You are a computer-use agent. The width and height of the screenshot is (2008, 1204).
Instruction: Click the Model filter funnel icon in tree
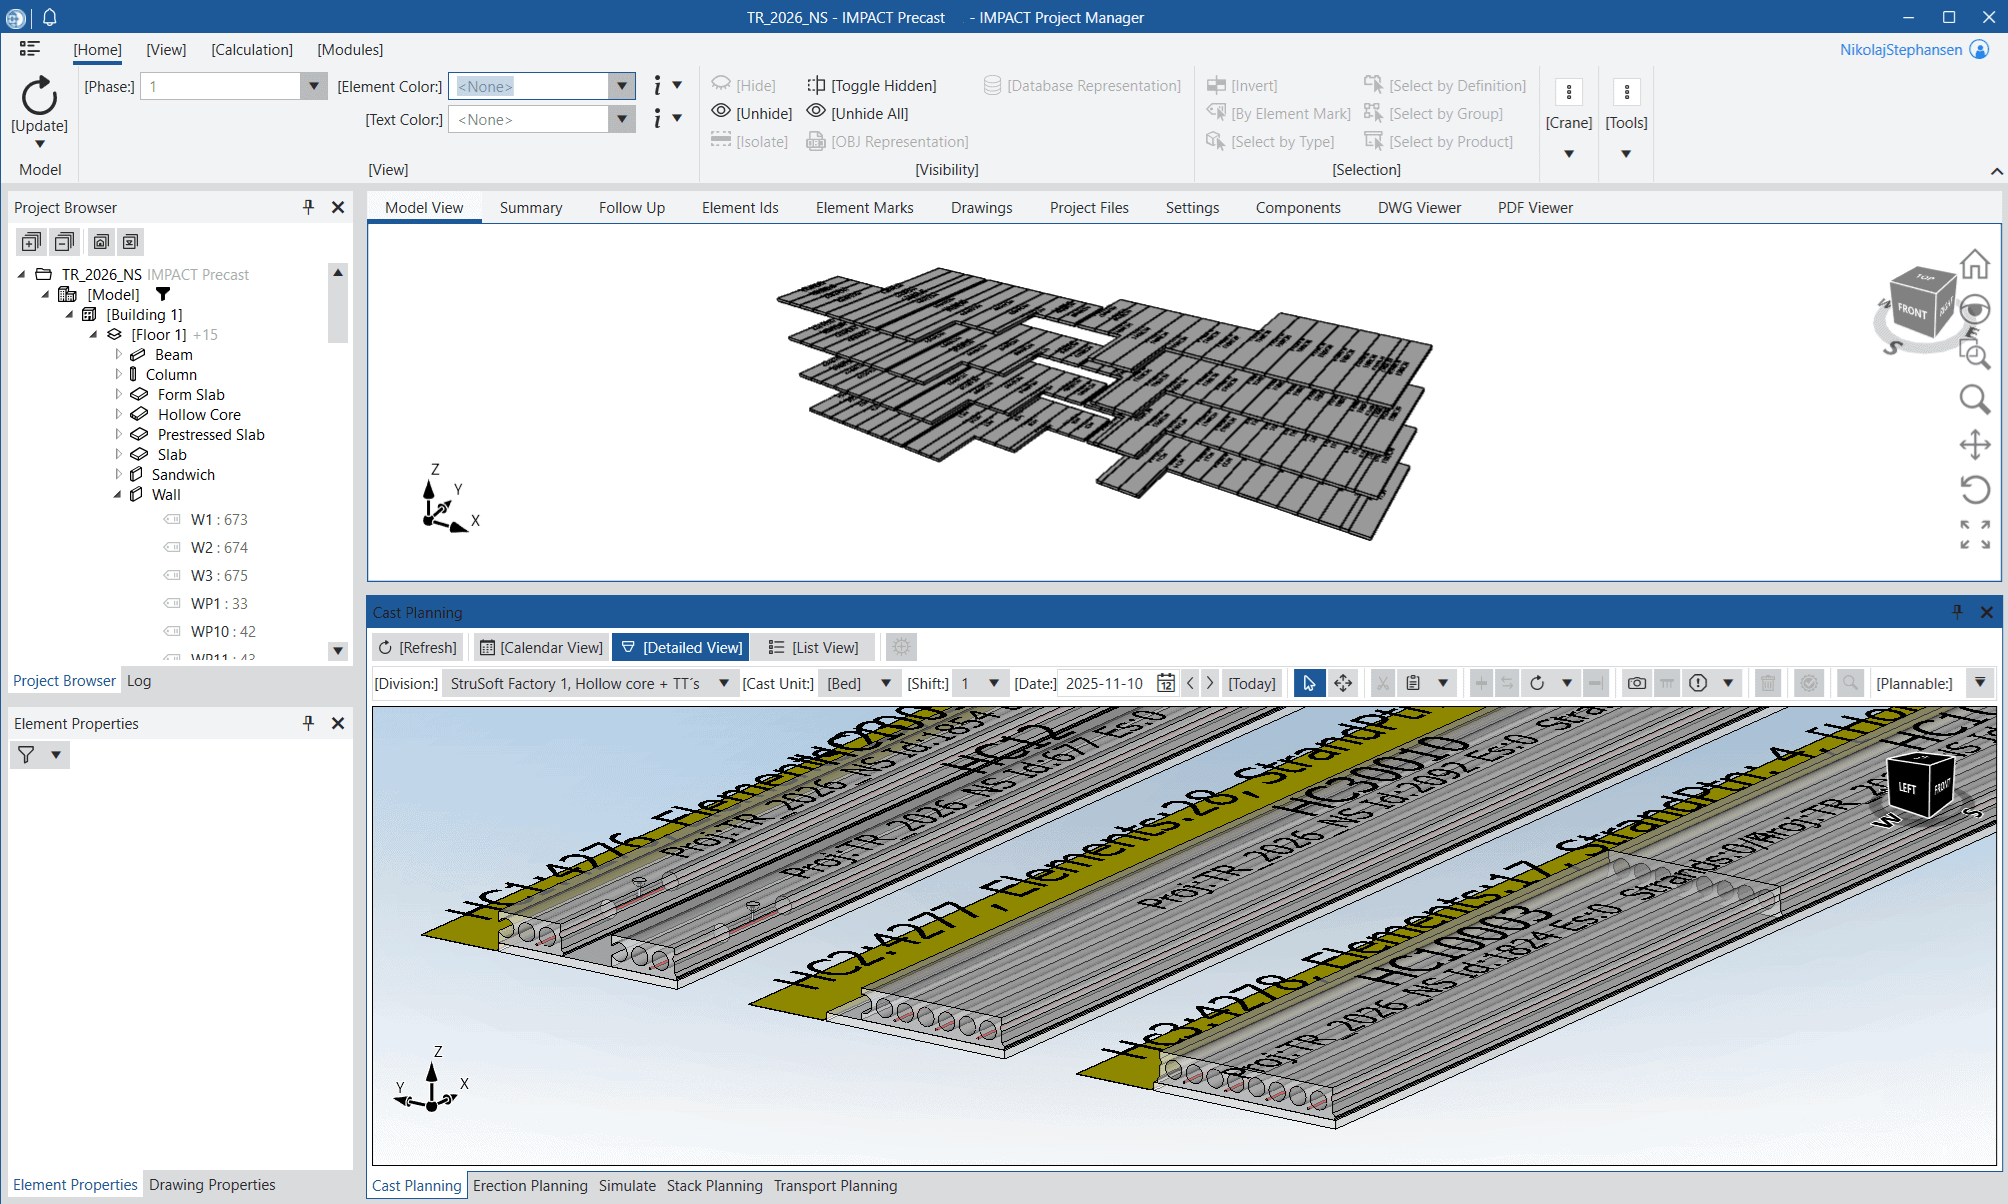[x=163, y=295]
